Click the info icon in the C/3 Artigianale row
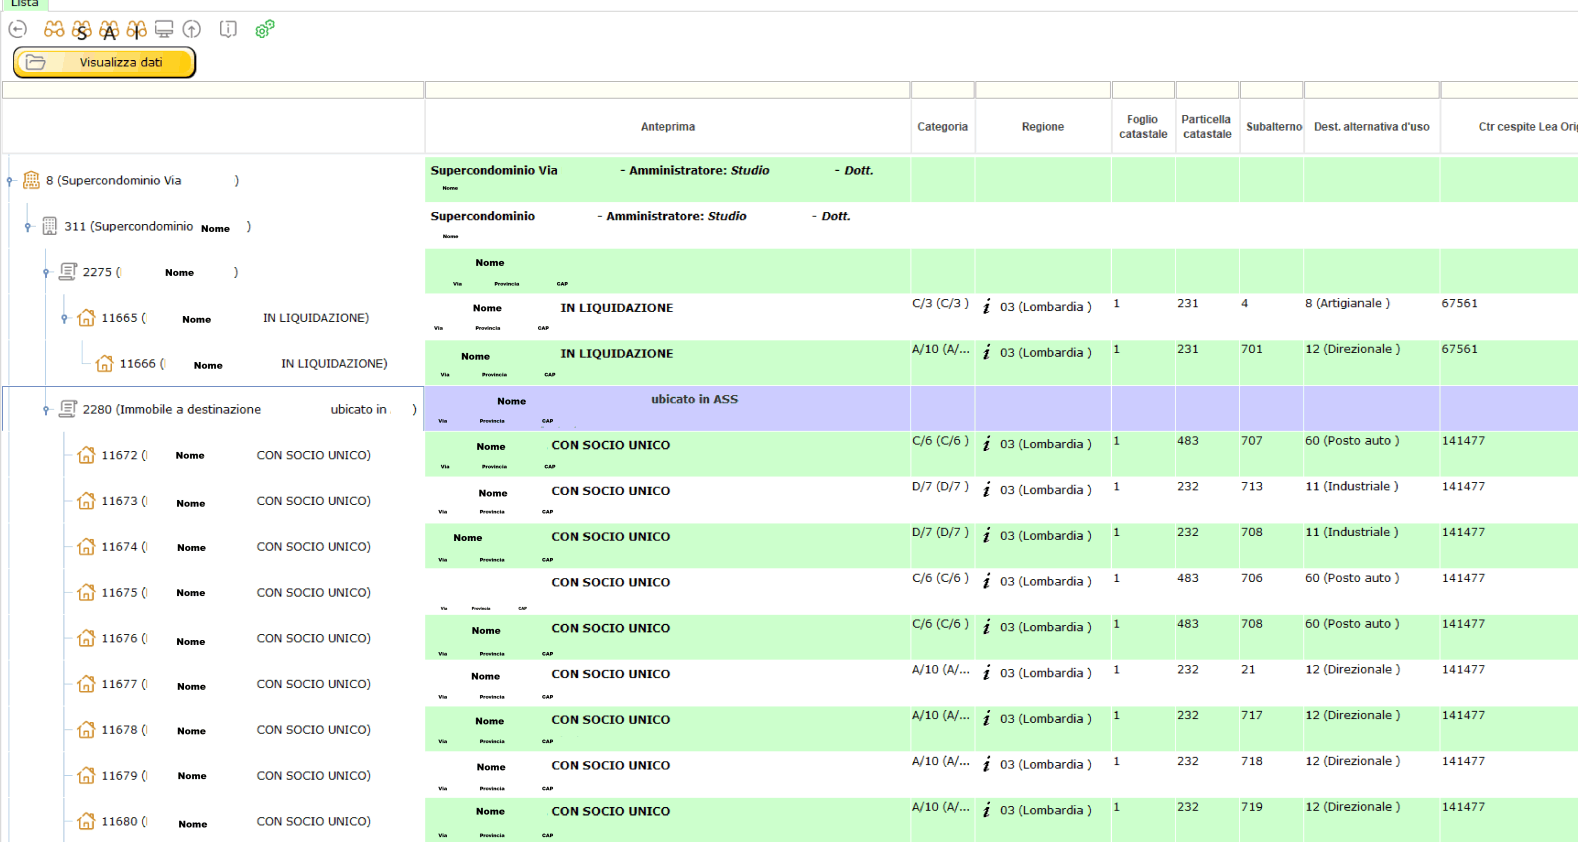 tap(987, 306)
